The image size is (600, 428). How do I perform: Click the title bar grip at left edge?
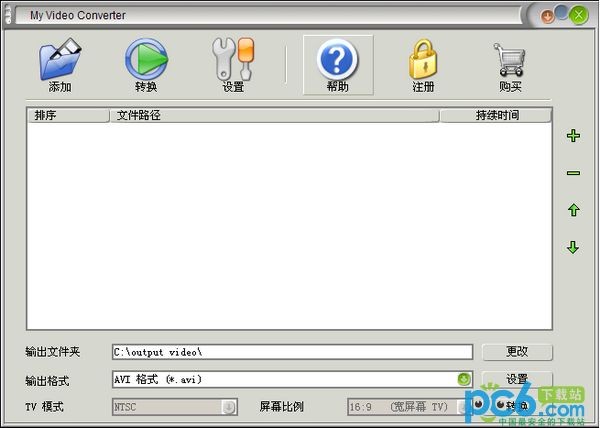pos(8,15)
